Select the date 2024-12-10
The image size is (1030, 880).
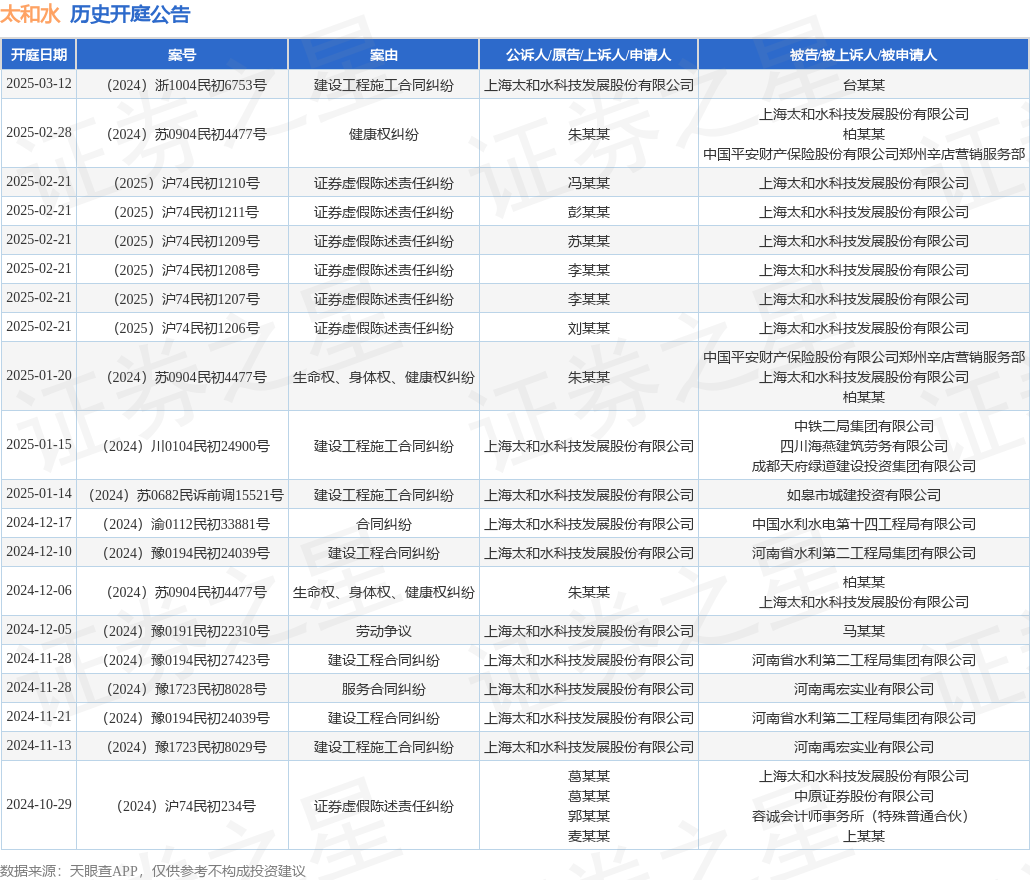(39, 552)
